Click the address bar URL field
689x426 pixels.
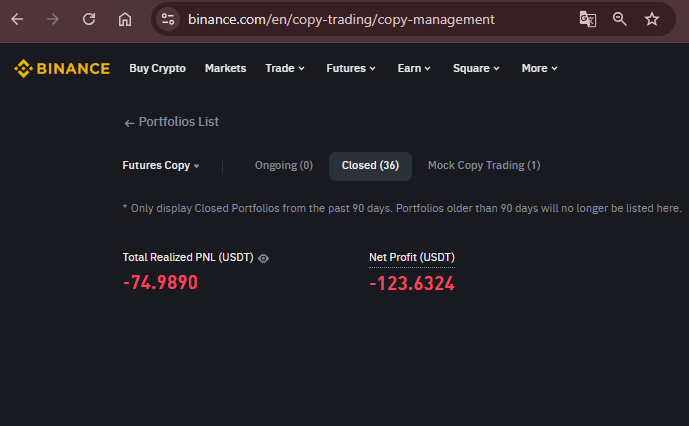tap(341, 19)
